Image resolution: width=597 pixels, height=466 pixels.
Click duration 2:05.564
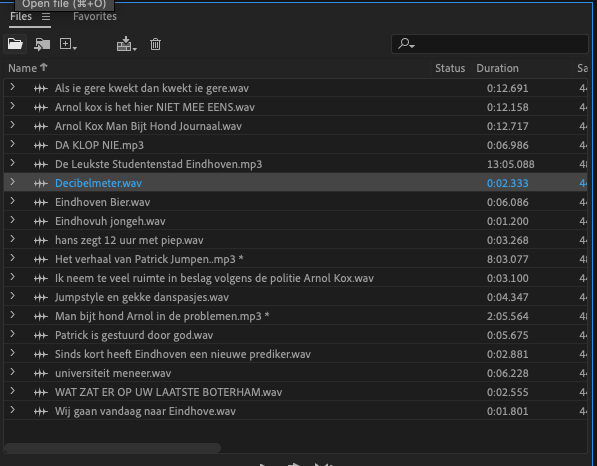coord(508,317)
